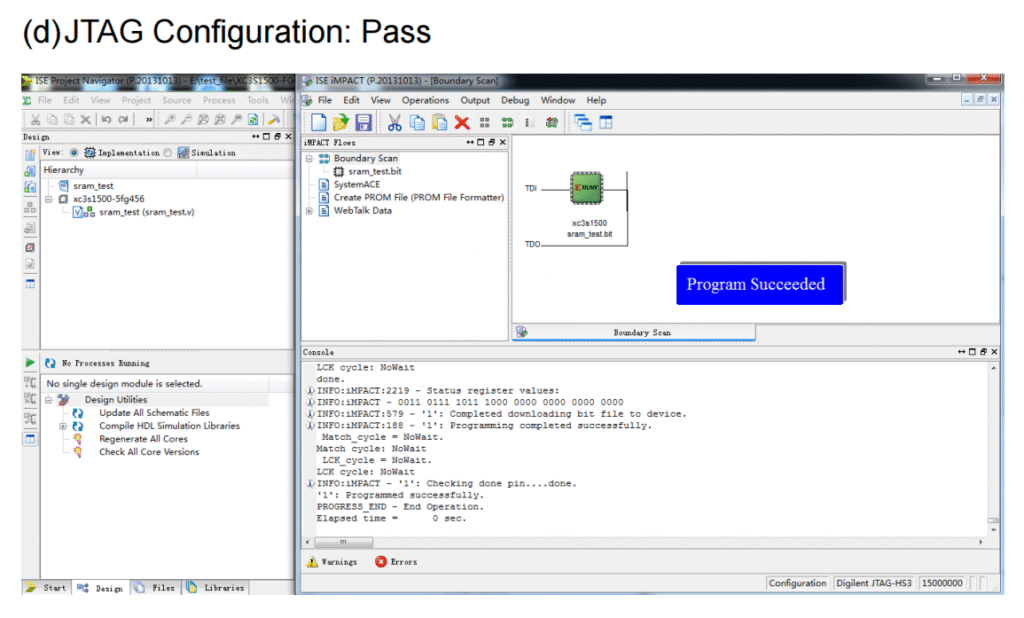
Task: Collapse the xc3s1500-5fg456 hierarchy node
Action: pos(49,199)
